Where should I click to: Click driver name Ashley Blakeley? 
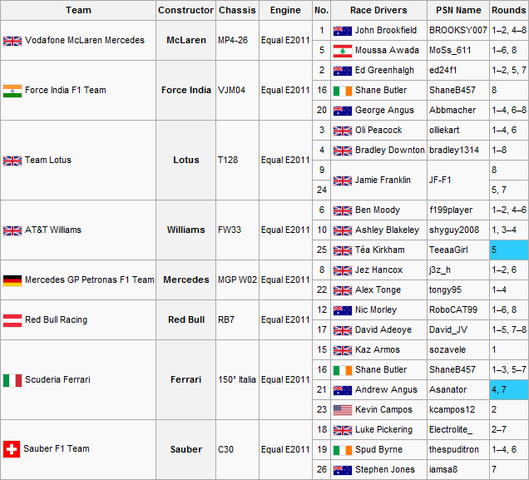pyautogui.click(x=387, y=230)
